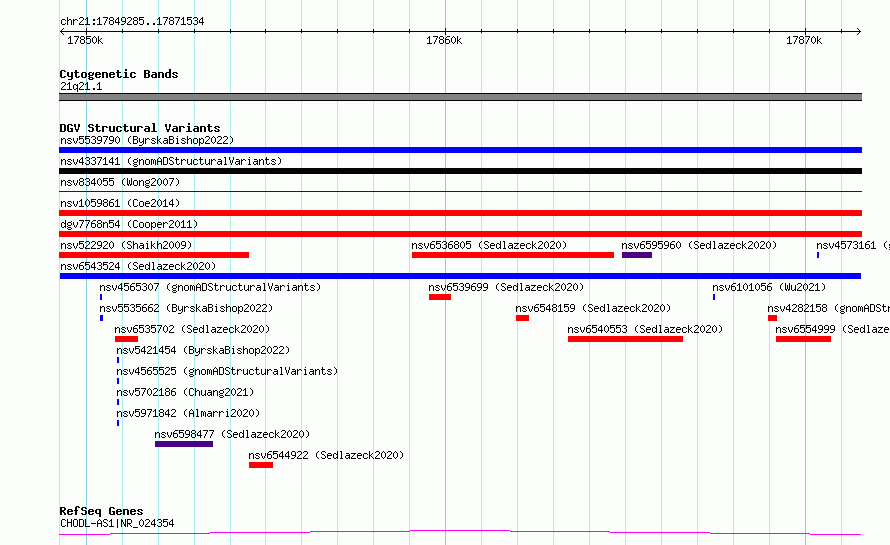Open the nsv5535662 (ByrskaBishop2022) label
The image size is (890, 545).
tap(186, 308)
